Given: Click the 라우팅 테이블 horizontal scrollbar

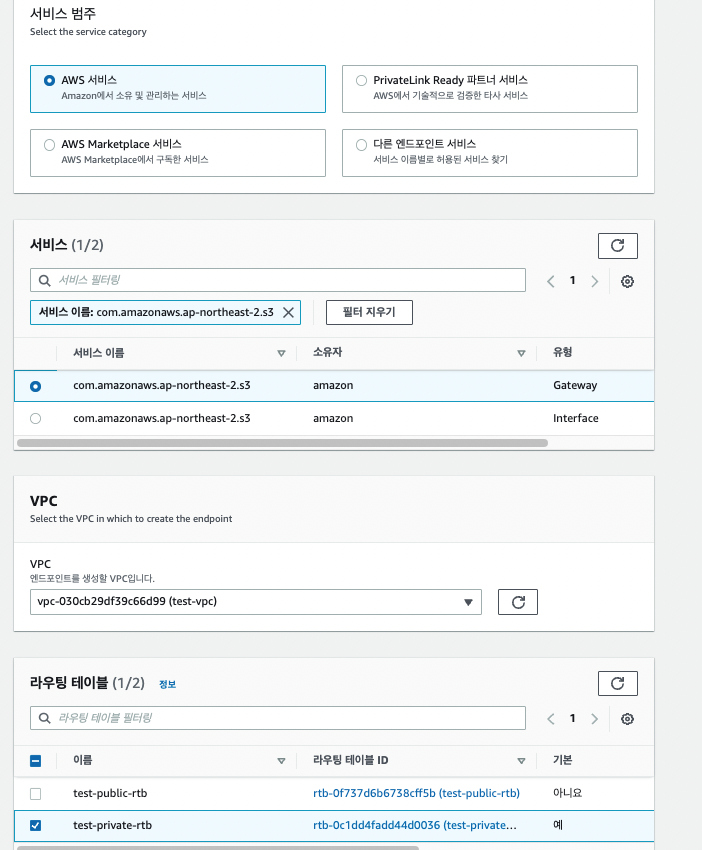Looking at the screenshot, I should [218, 847].
